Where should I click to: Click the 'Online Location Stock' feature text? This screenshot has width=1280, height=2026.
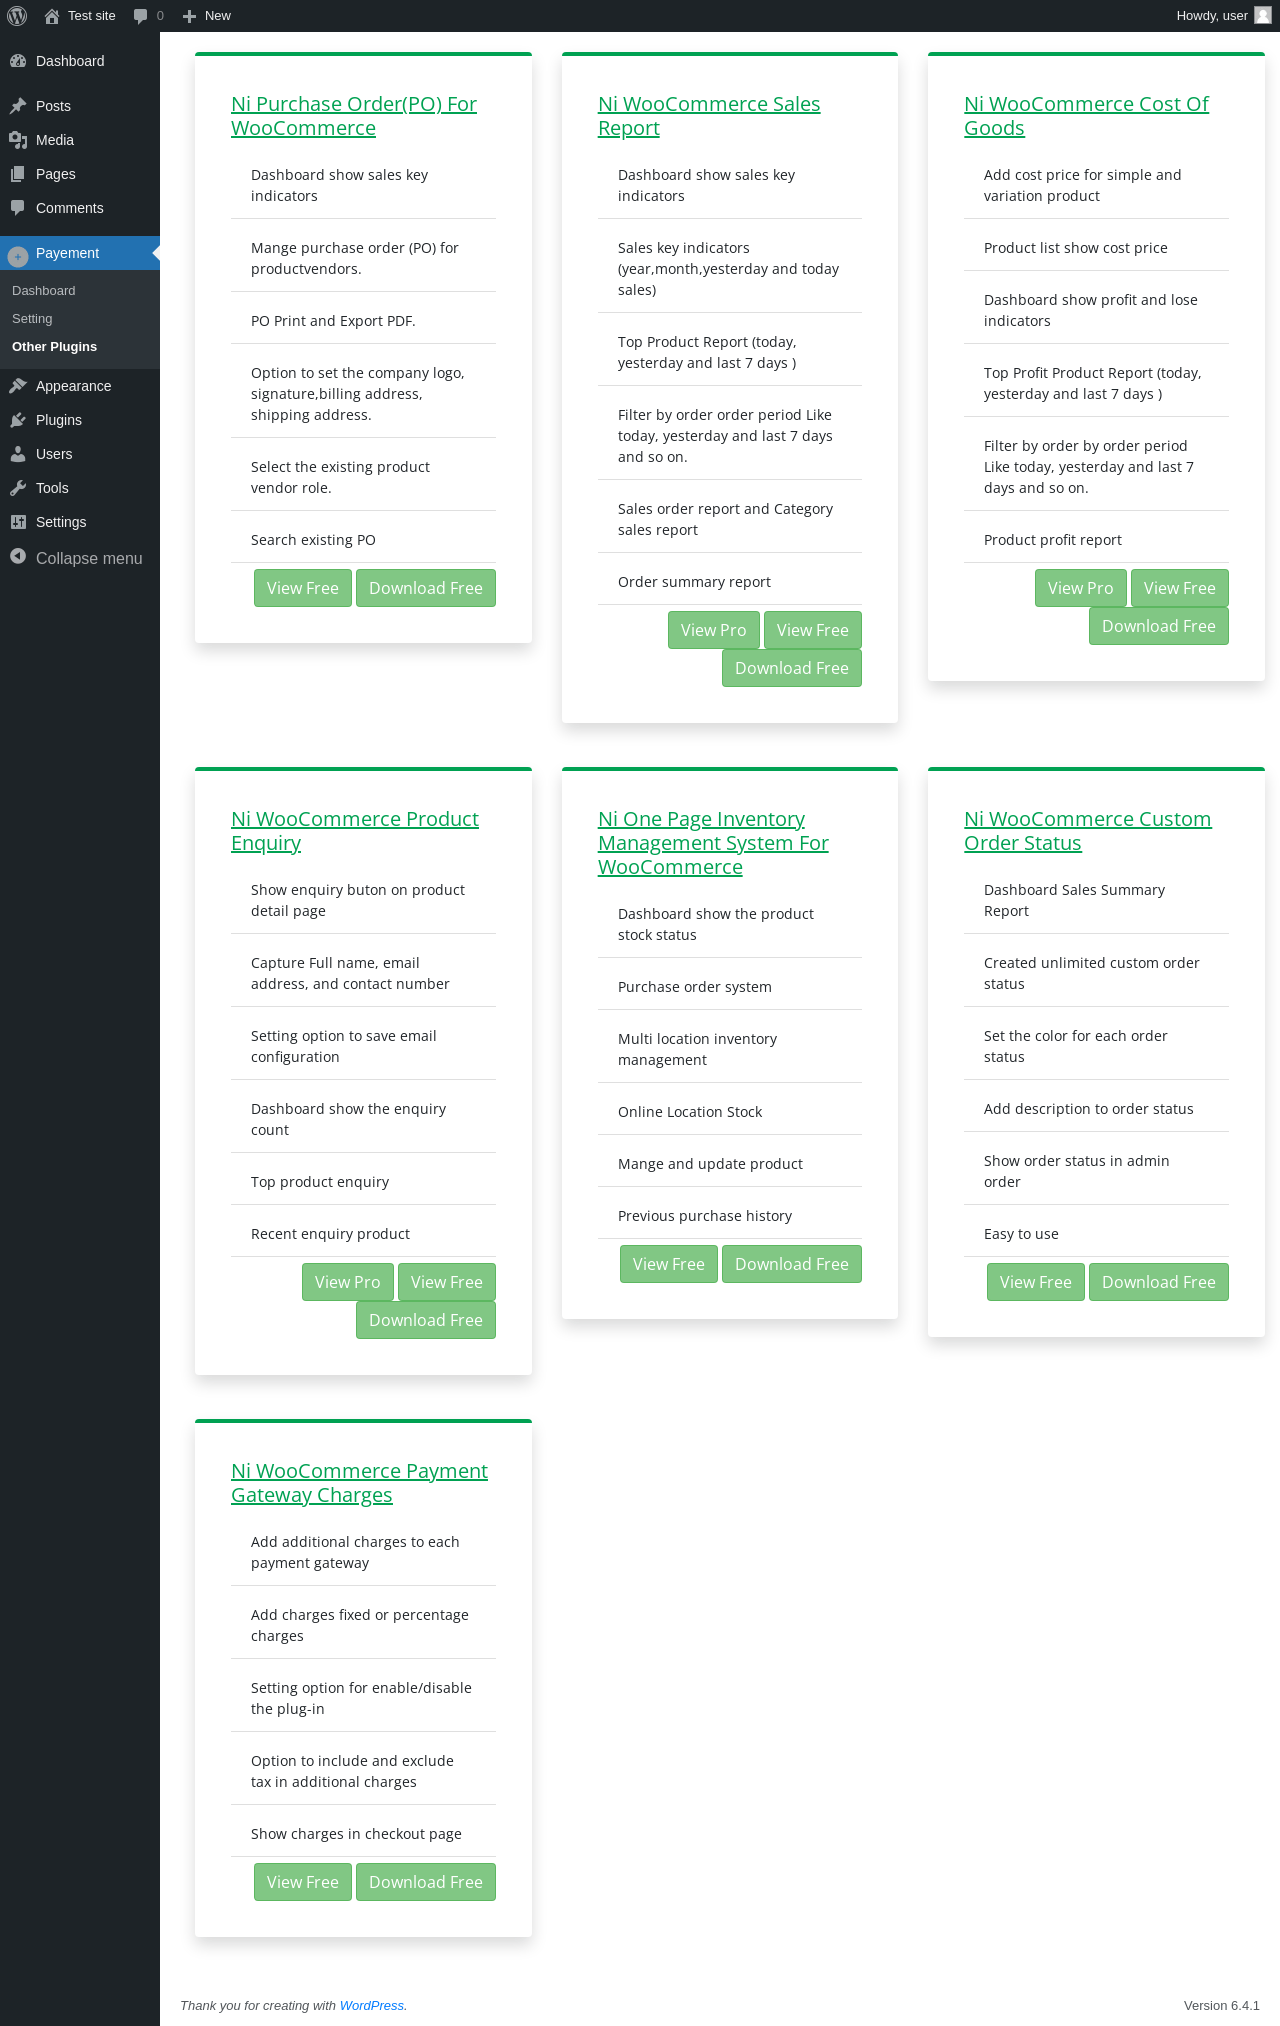690,1112
